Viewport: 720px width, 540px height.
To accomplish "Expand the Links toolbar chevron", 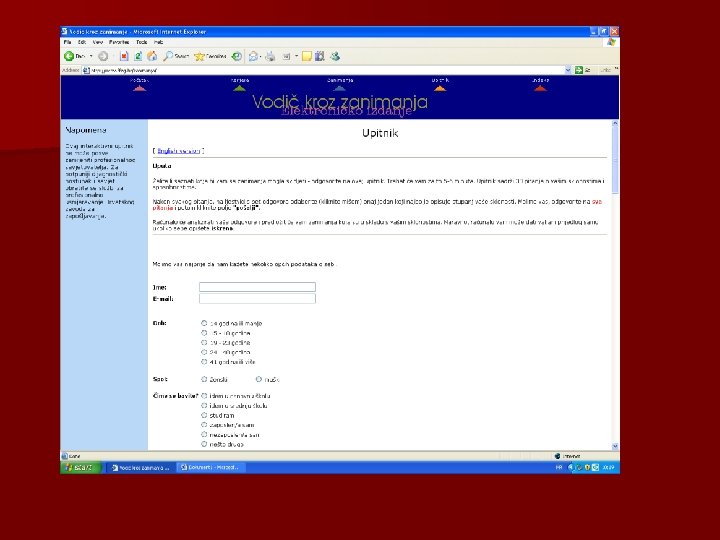I will tap(616, 69).
